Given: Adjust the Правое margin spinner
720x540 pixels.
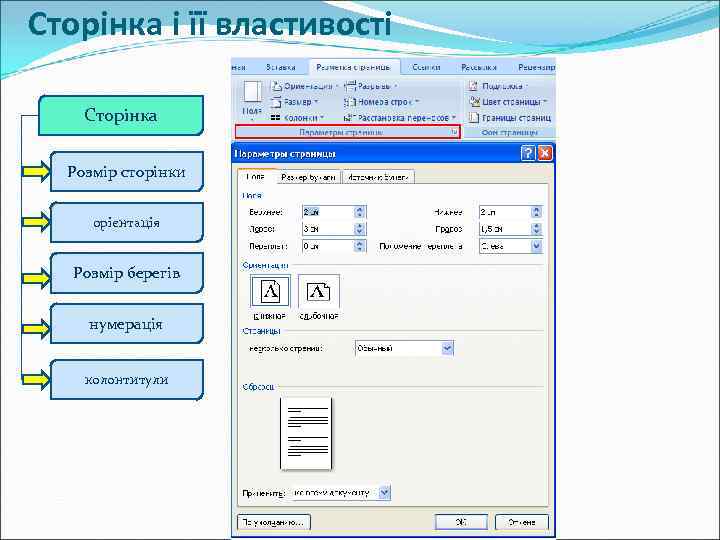Looking at the screenshot, I should pyautogui.click(x=536, y=229).
